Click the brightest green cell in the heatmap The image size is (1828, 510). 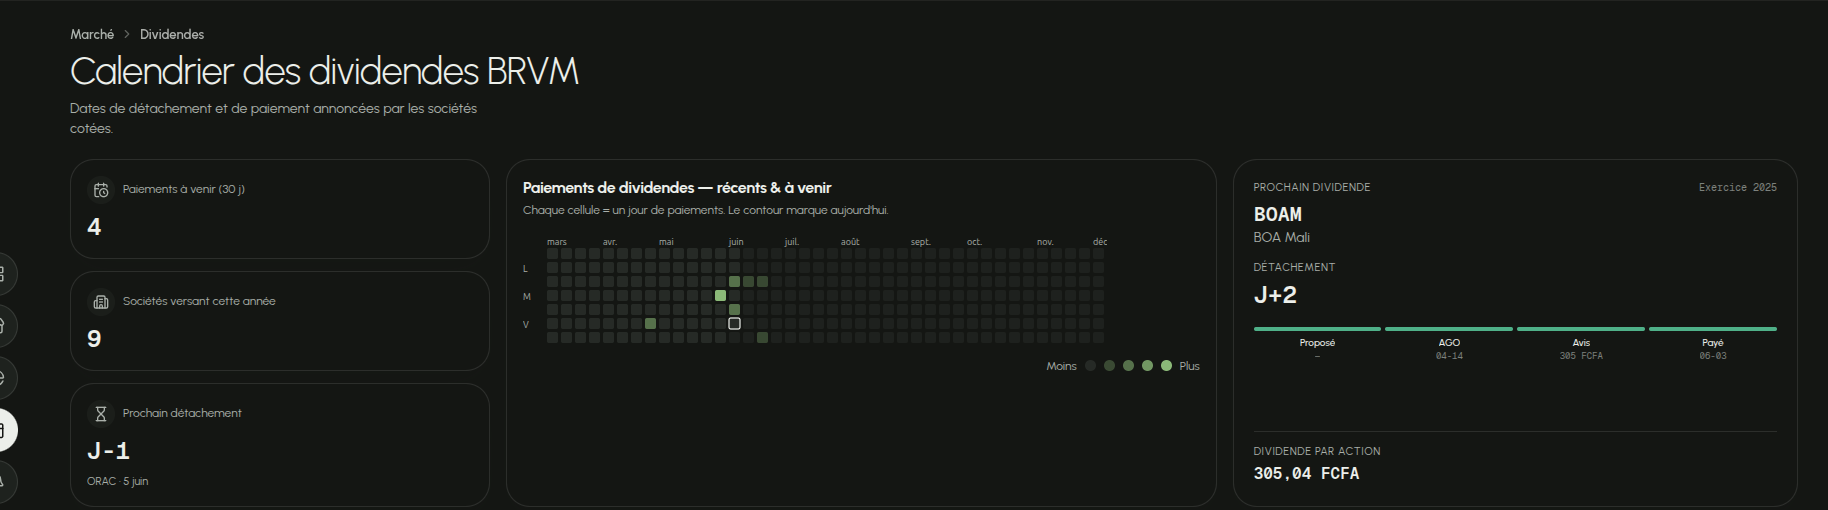(x=720, y=295)
